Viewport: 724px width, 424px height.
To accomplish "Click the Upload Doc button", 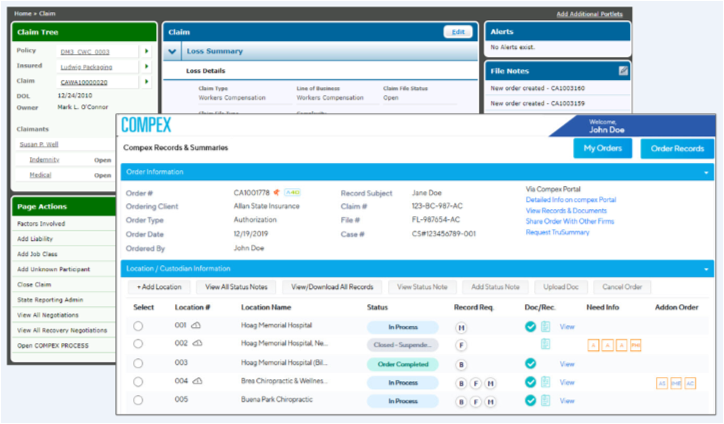I will [561, 287].
